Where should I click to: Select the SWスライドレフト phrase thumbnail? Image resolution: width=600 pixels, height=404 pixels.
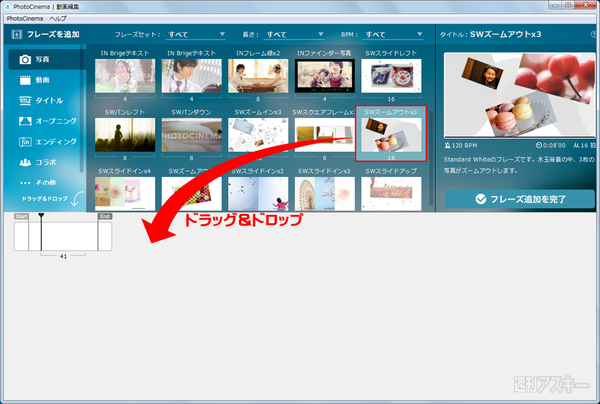[x=391, y=76]
